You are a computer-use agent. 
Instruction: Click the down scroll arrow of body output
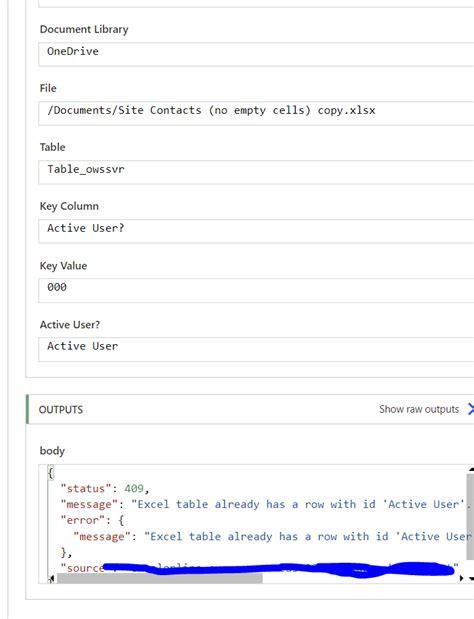(471, 578)
